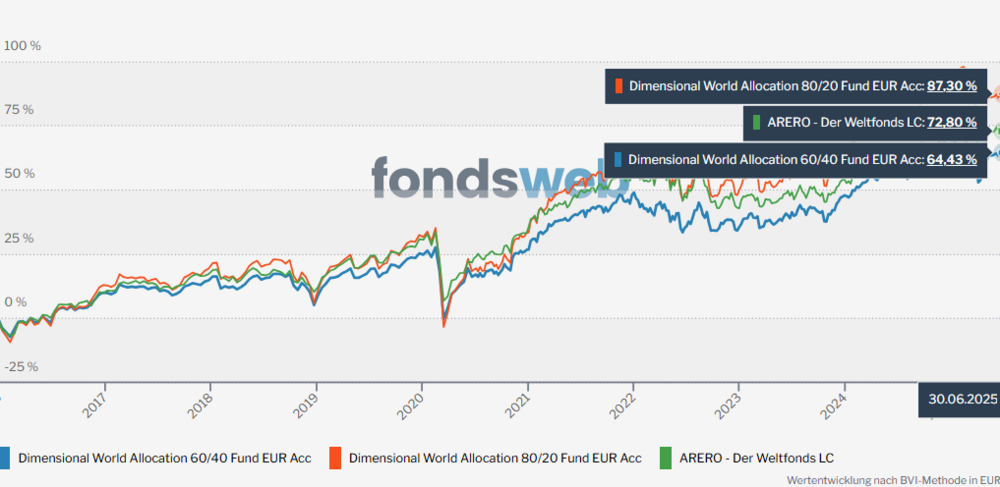
Task: Toggle orange legend swatch for 80/20 Fund
Action: 335,458
